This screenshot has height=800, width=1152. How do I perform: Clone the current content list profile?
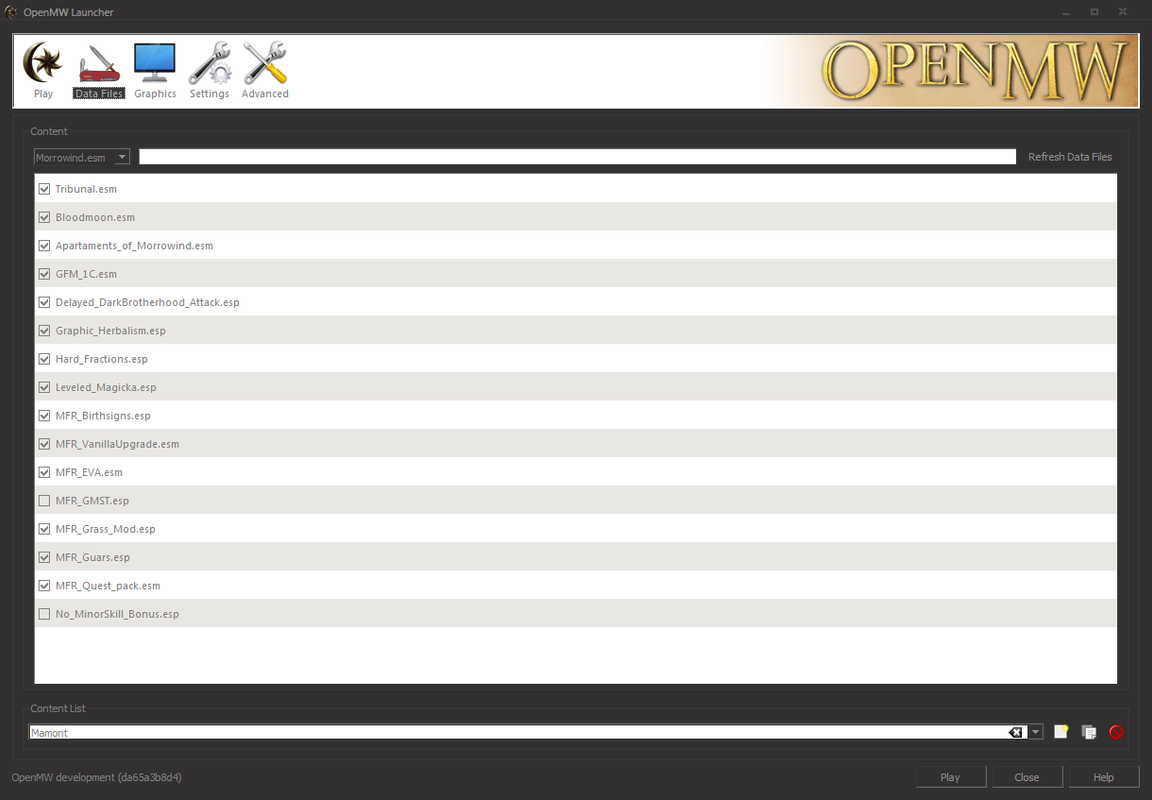[1089, 732]
